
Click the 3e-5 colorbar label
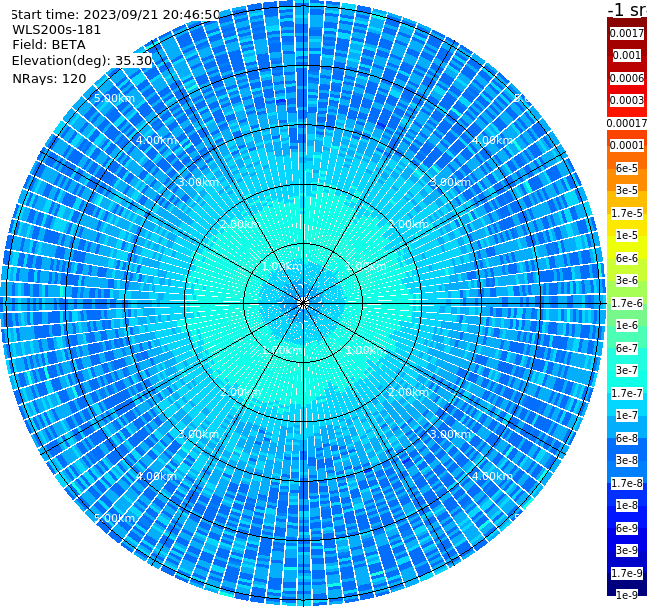[627, 190]
